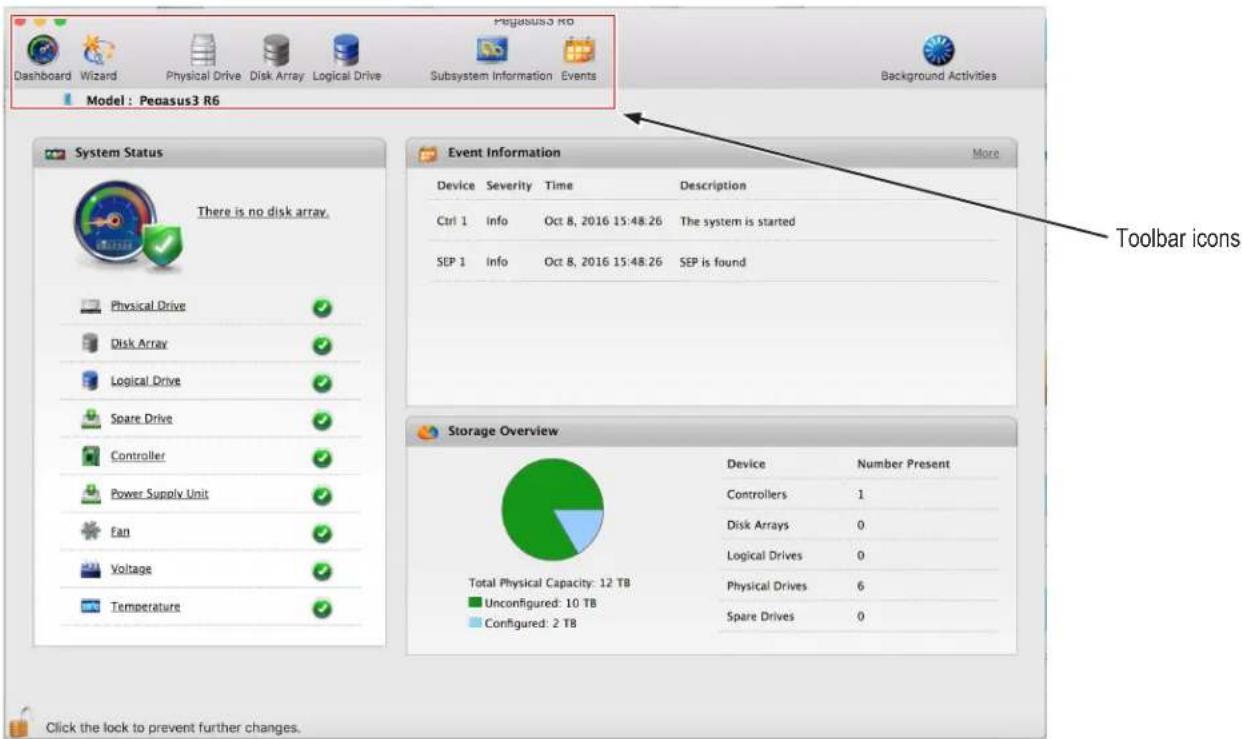Click green status check for Physical Drive
This screenshot has width=1242, height=739.
tap(322, 308)
